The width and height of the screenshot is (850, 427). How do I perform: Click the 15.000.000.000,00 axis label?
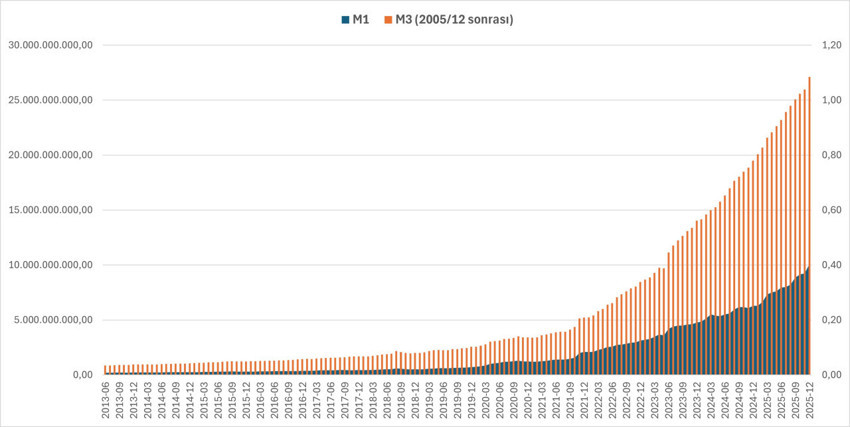[x=50, y=210]
